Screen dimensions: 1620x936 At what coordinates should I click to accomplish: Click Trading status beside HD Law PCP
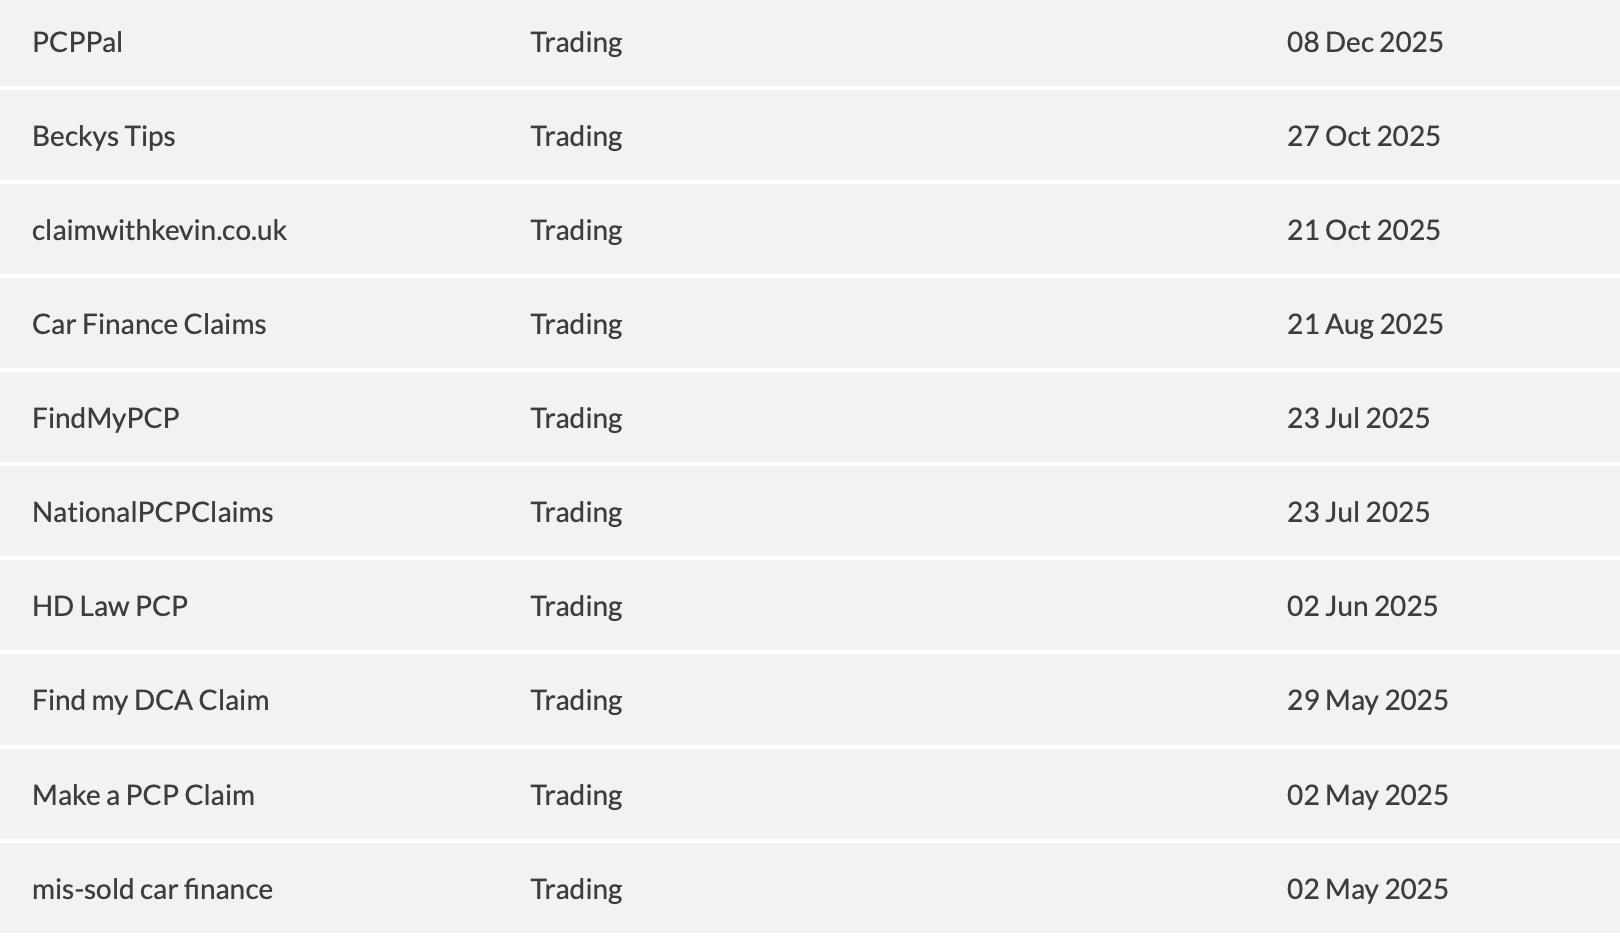(x=576, y=606)
